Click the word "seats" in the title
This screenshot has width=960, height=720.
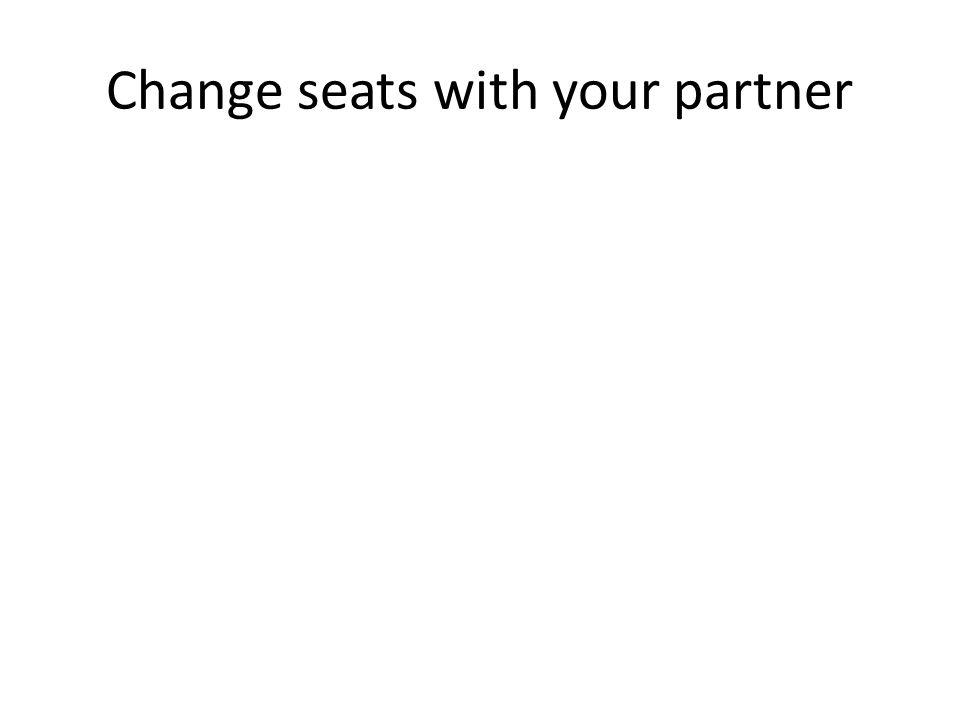(357, 93)
